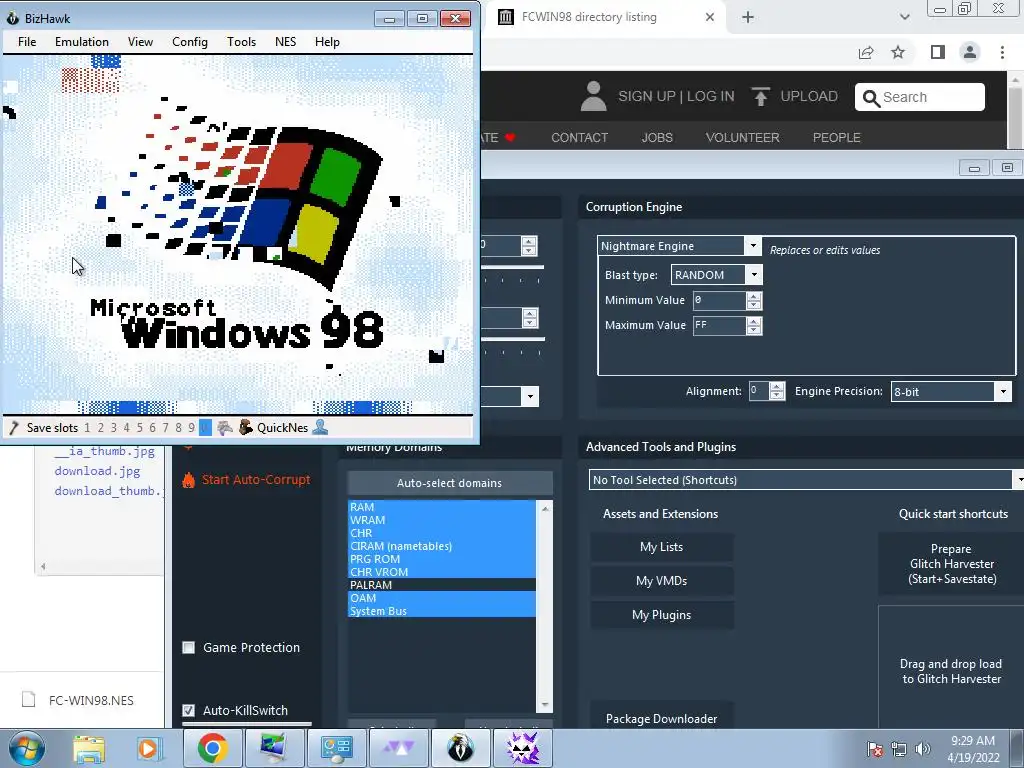Open Chrome profile avatar icon
1024x768 pixels.
[x=970, y=52]
